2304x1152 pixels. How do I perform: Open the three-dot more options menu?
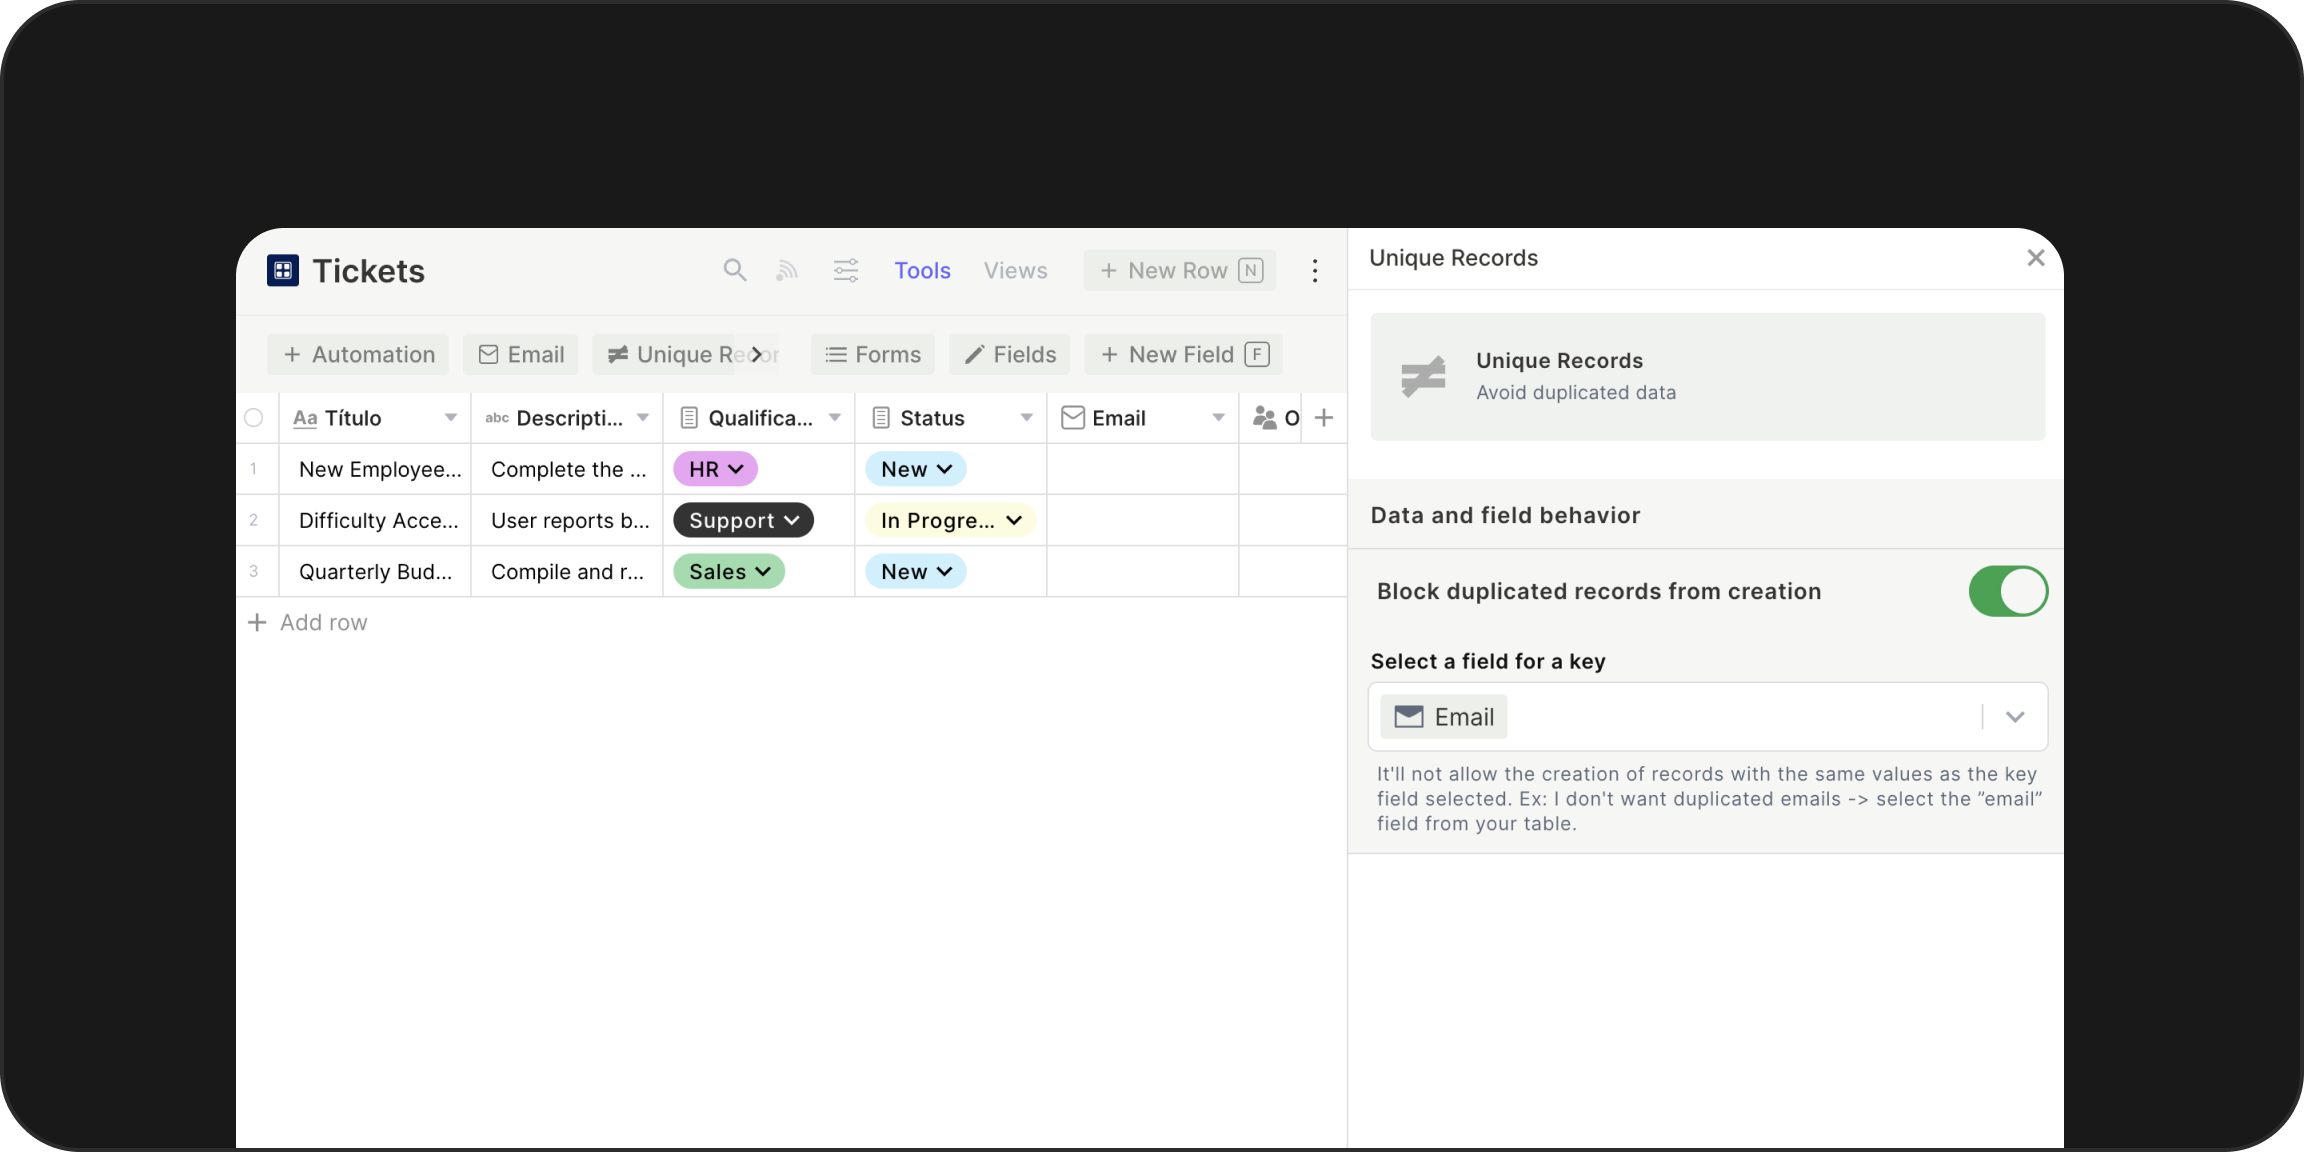pos(1315,270)
